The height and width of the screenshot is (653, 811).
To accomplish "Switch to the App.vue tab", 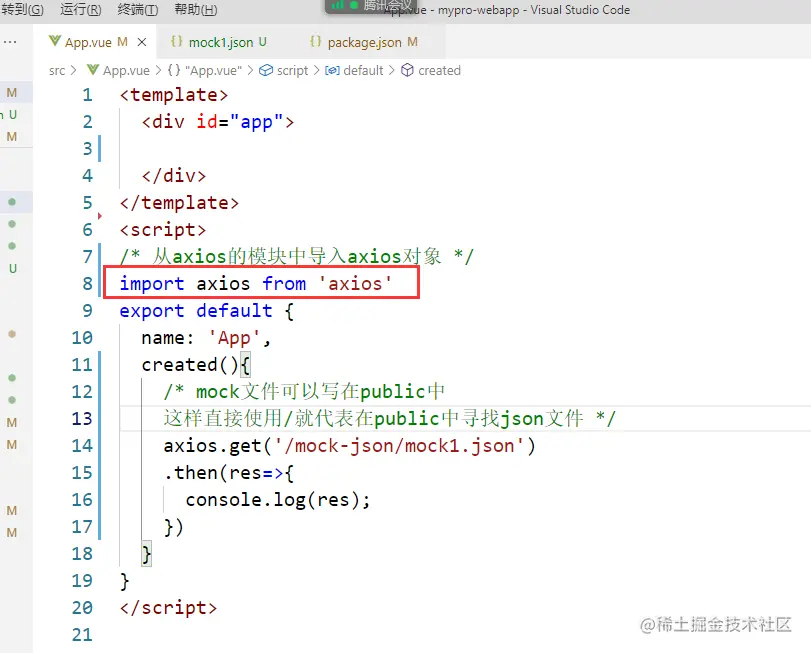I will pos(95,42).
